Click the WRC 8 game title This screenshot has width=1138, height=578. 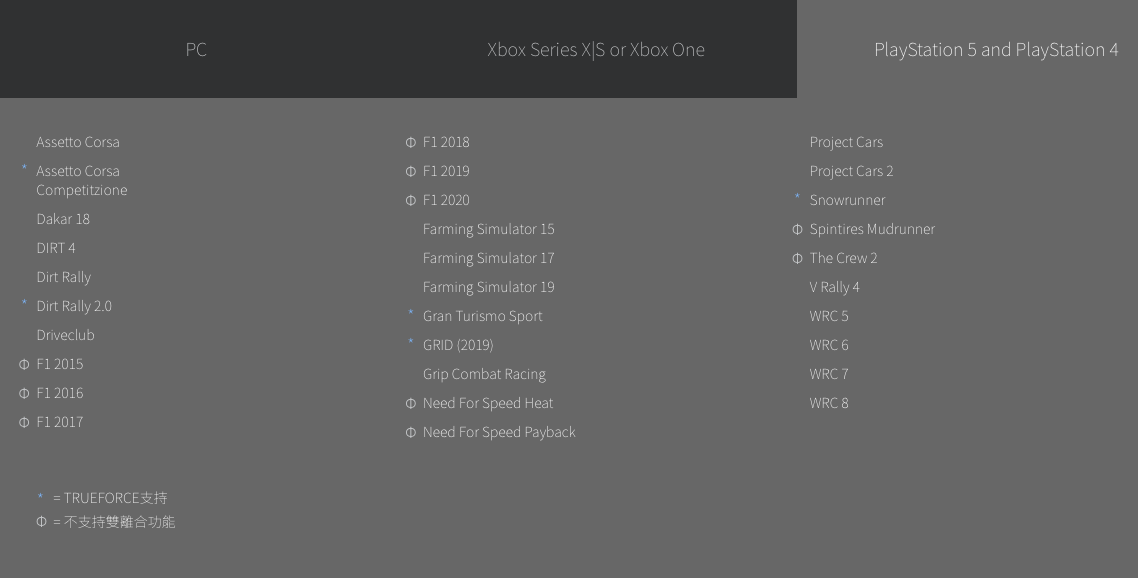coord(829,403)
